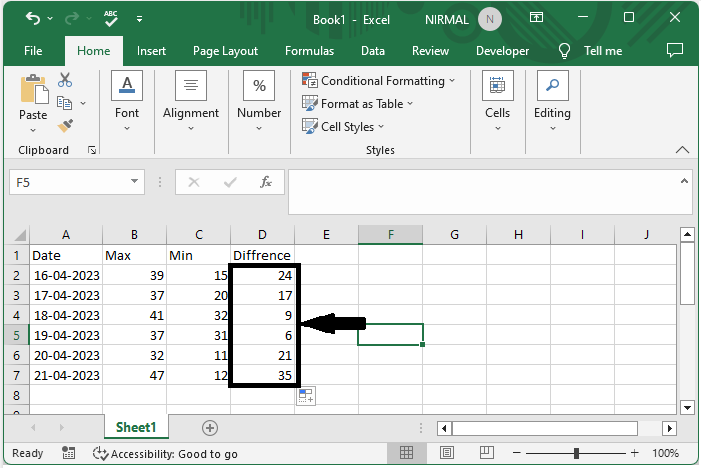Open the Cell Styles gallery
701x468 pixels.
point(343,126)
